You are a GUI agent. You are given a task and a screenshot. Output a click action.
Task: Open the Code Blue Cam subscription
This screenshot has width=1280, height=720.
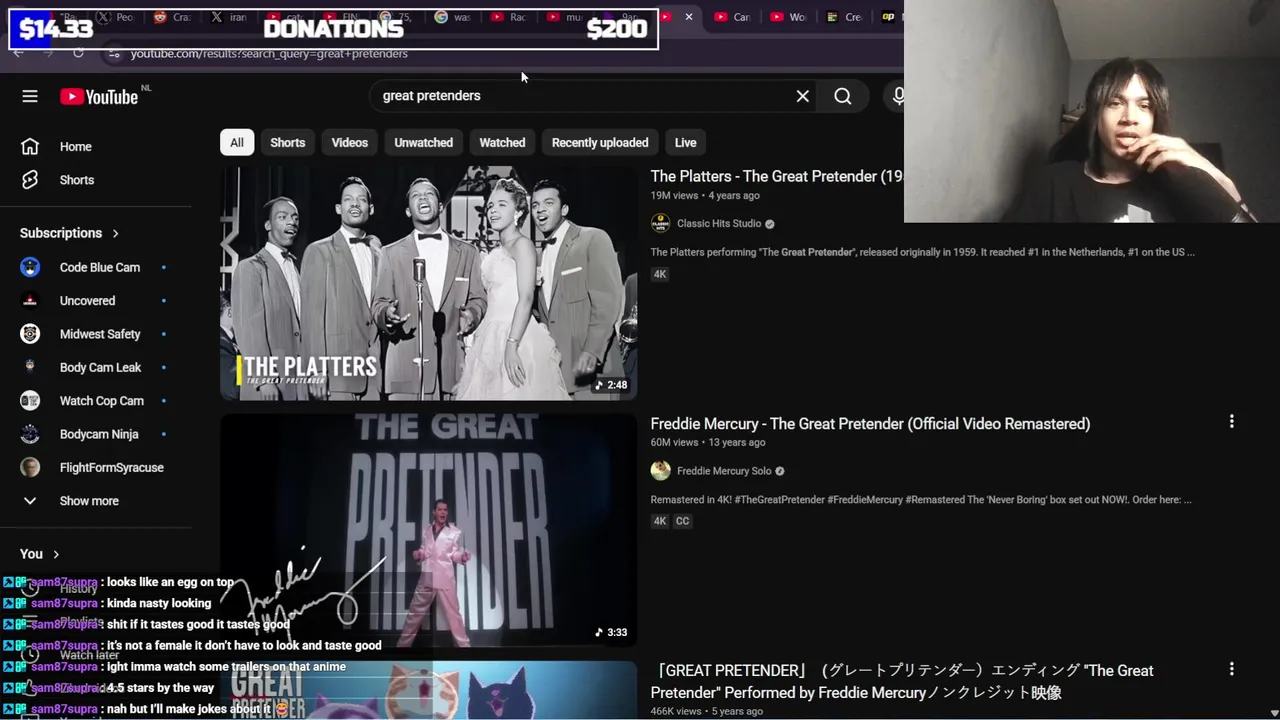(x=99, y=267)
